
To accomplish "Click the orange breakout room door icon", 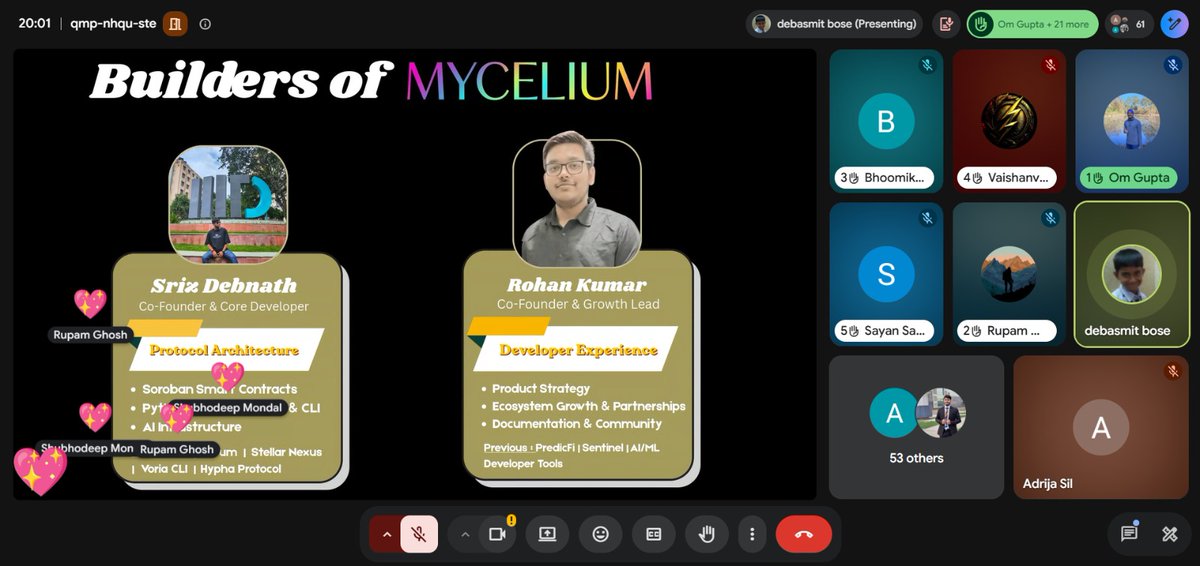I will click(x=175, y=23).
